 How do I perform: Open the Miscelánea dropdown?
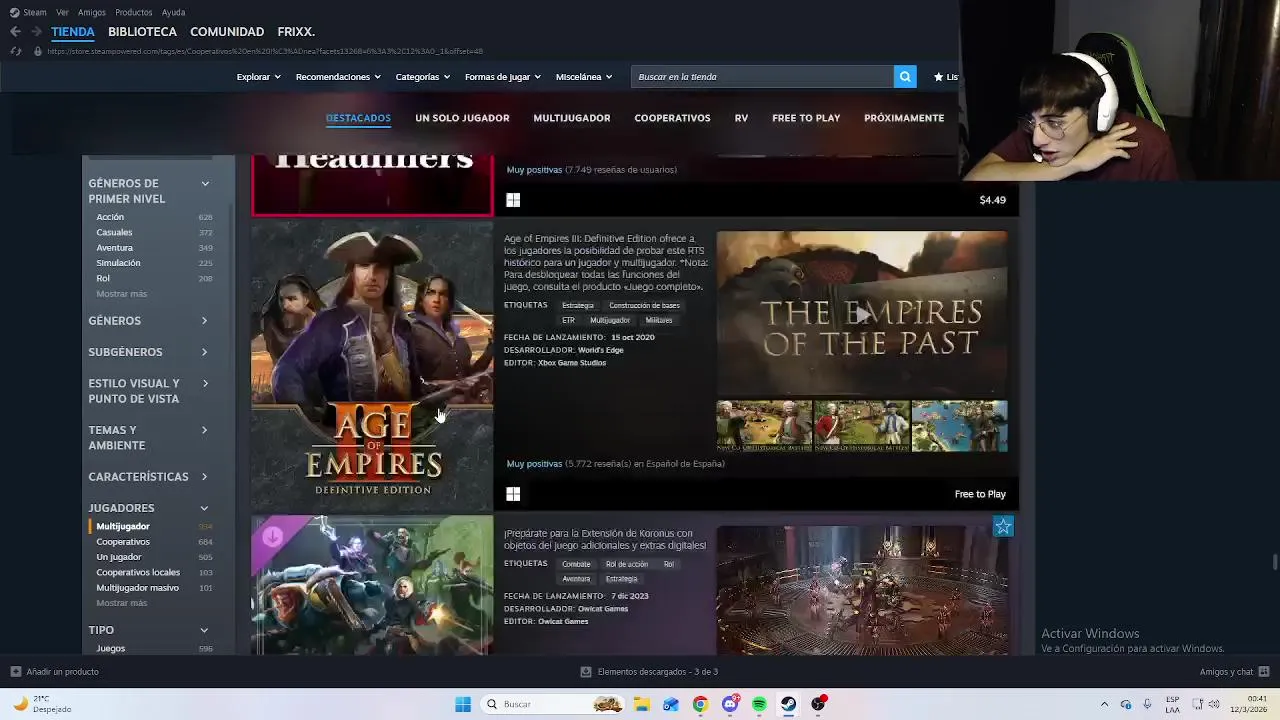pos(584,77)
